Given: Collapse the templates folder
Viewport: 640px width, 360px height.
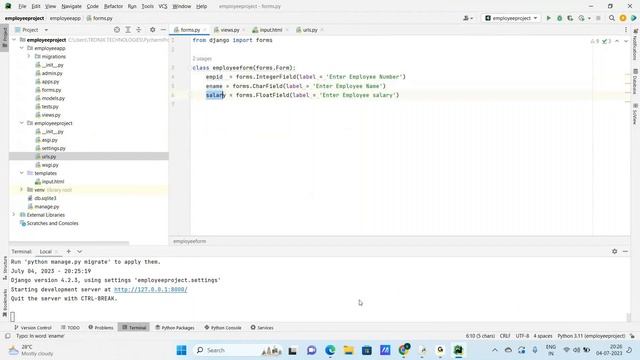Looking at the screenshot, I should [x=22, y=173].
